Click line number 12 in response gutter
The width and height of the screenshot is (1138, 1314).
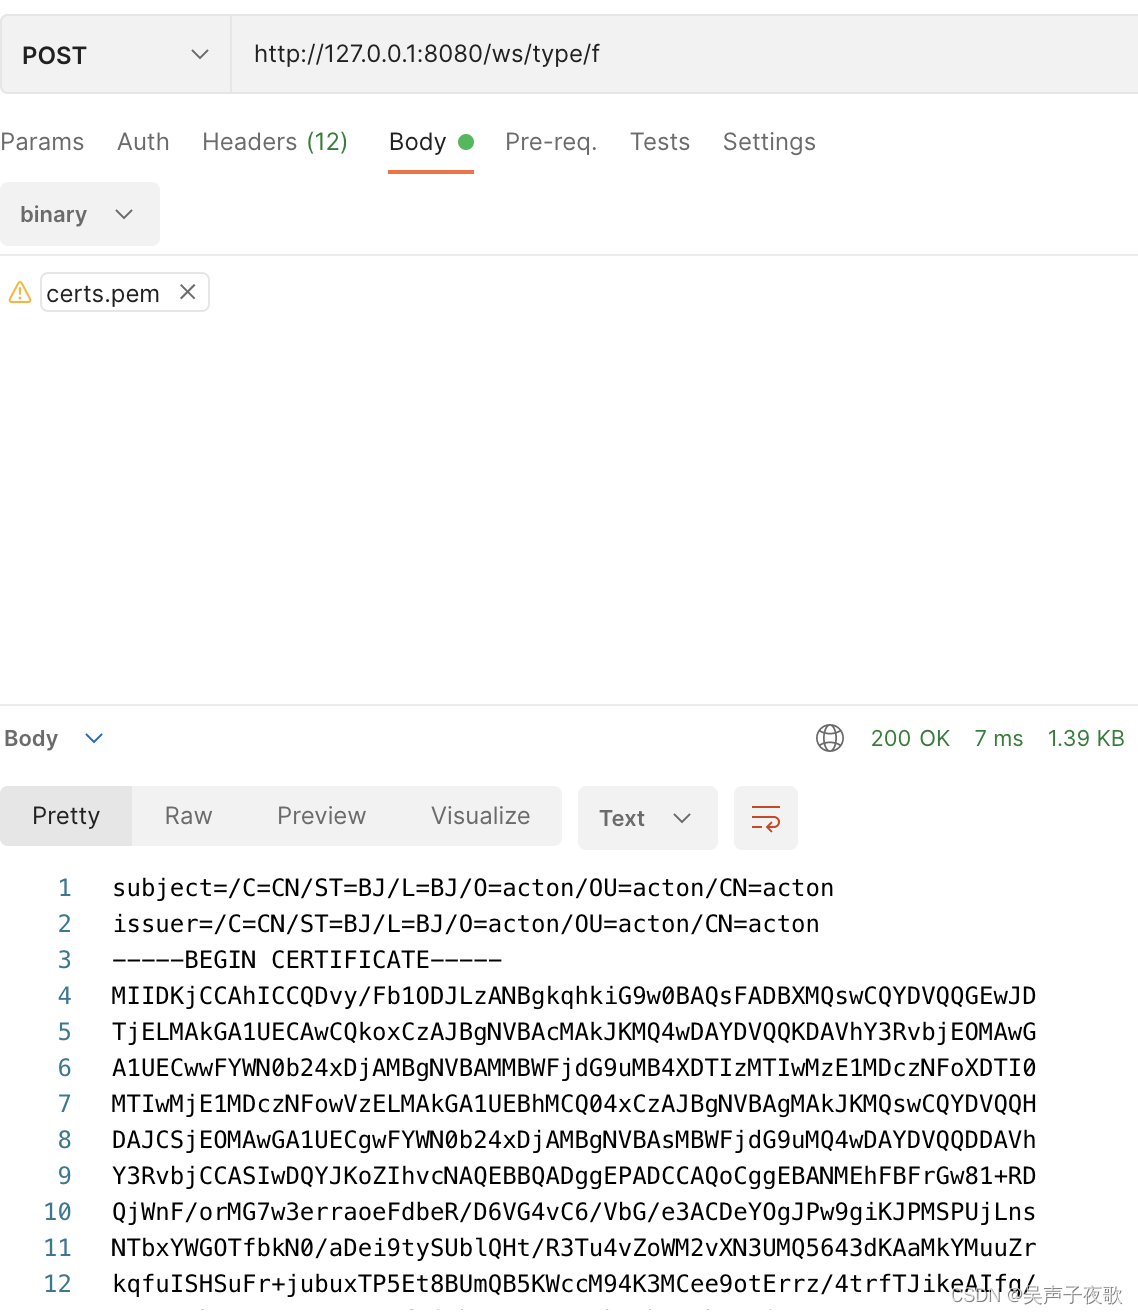pyautogui.click(x=58, y=1284)
